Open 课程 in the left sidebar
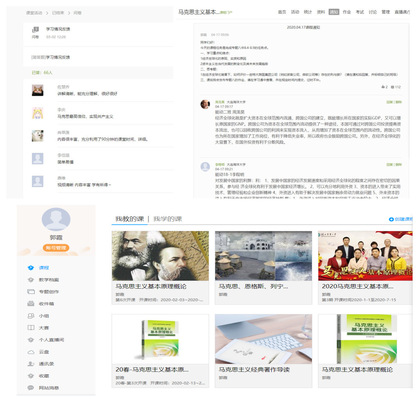 pos(44,267)
